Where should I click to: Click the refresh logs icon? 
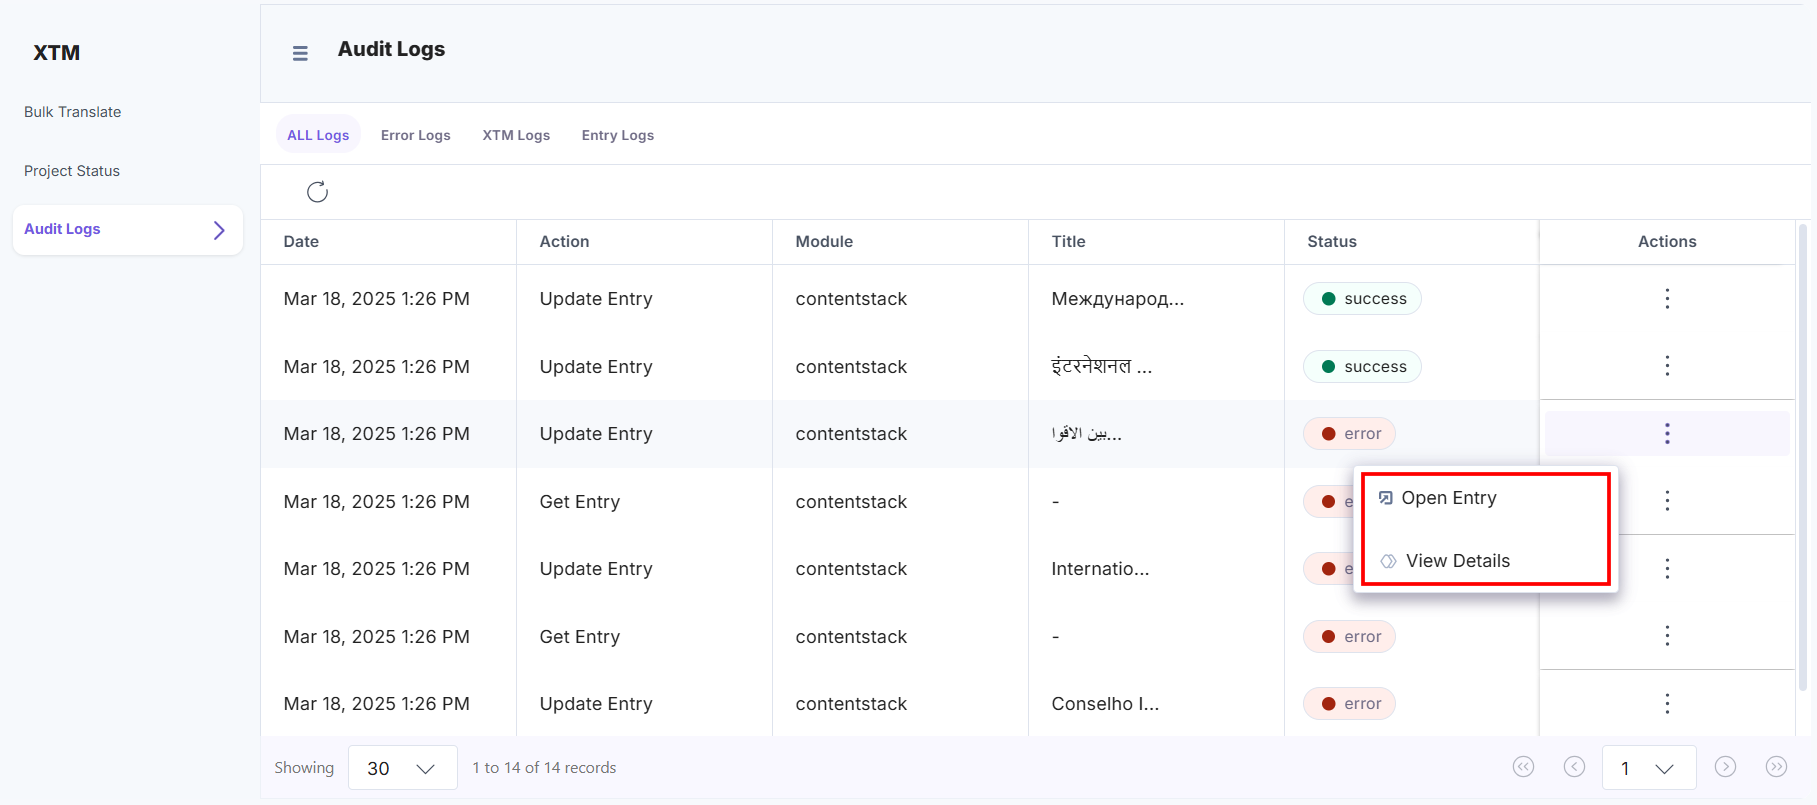pos(317,192)
